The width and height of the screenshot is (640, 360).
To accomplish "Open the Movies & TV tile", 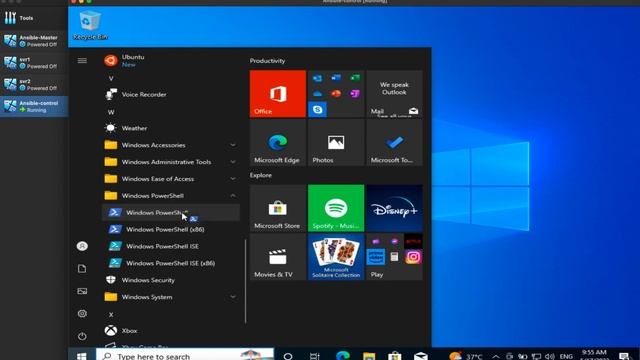I will [278, 257].
